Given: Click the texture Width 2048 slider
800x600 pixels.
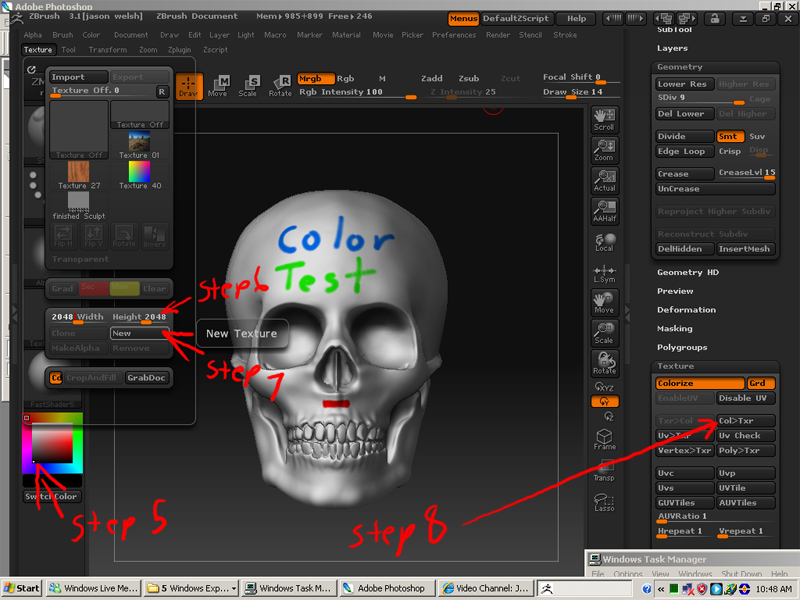Looking at the screenshot, I should point(78,317).
